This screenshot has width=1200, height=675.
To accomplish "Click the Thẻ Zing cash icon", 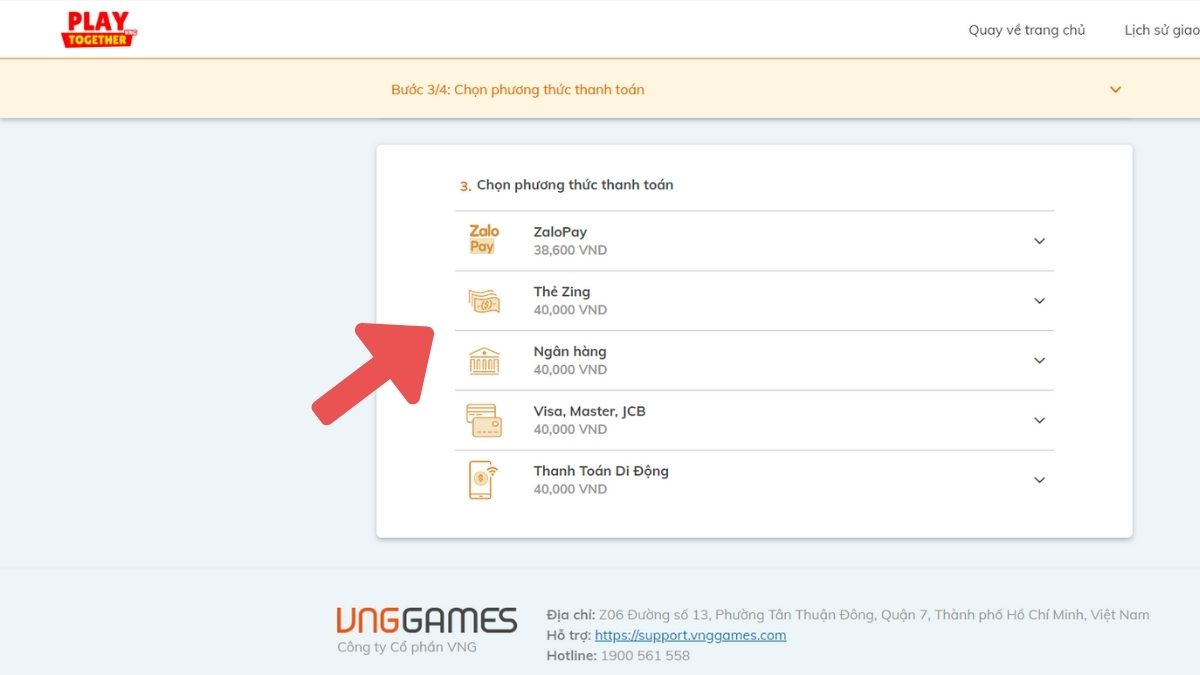I will [484, 300].
